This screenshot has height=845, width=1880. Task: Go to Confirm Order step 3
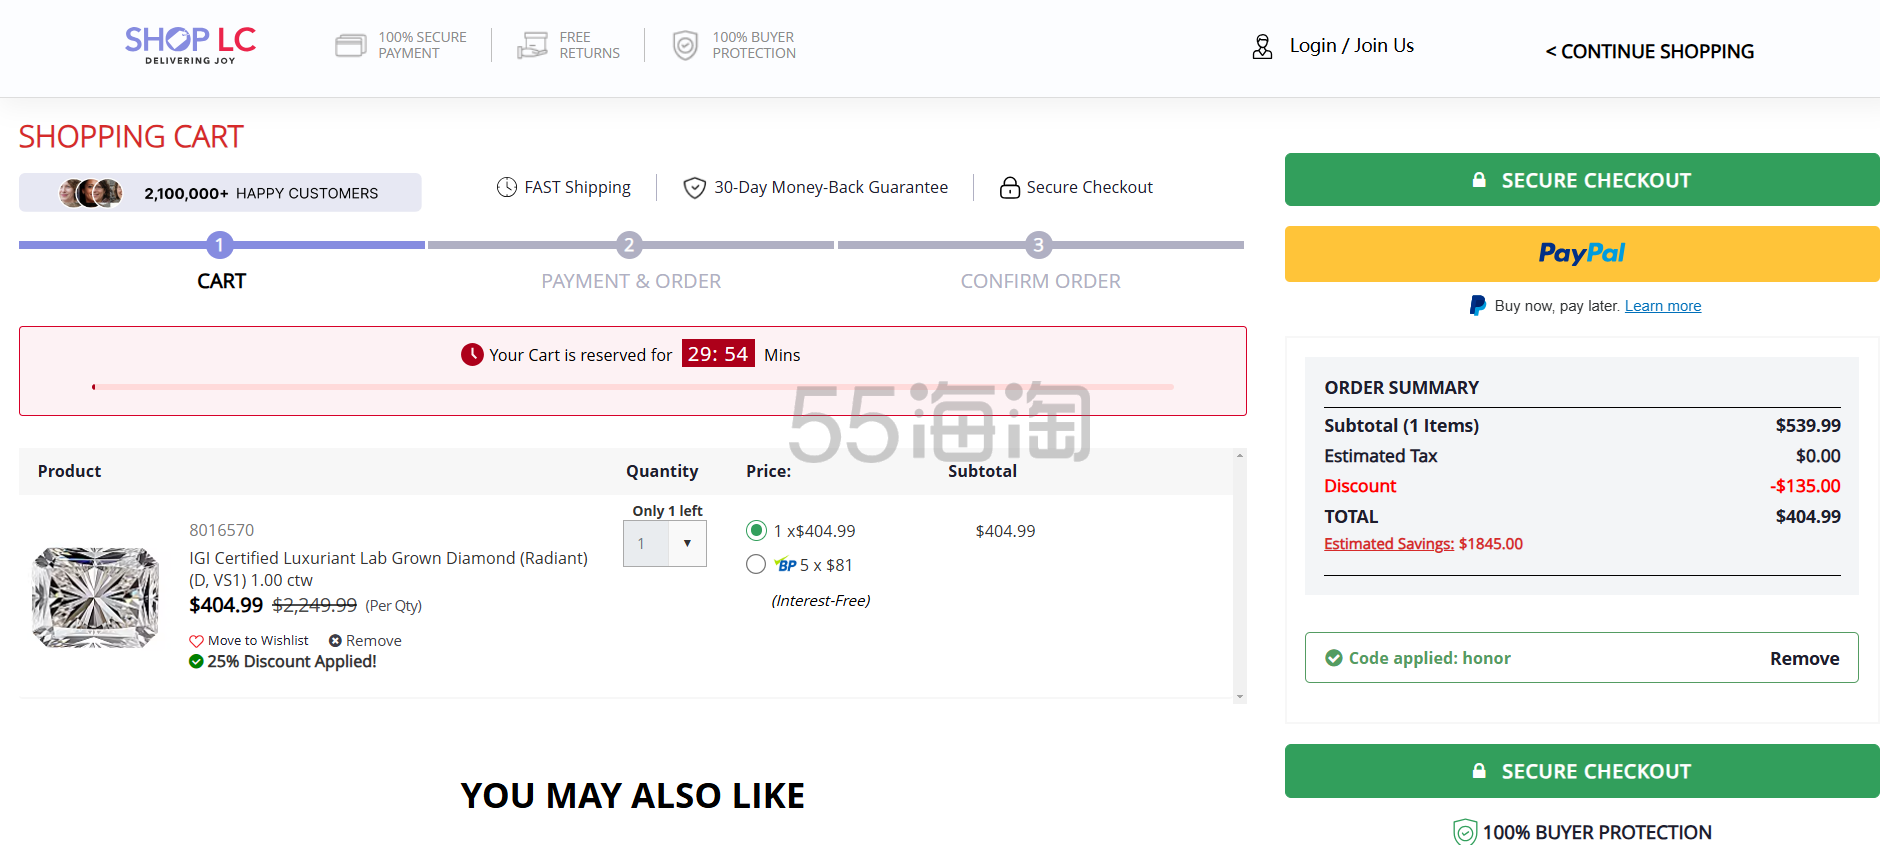click(1038, 245)
